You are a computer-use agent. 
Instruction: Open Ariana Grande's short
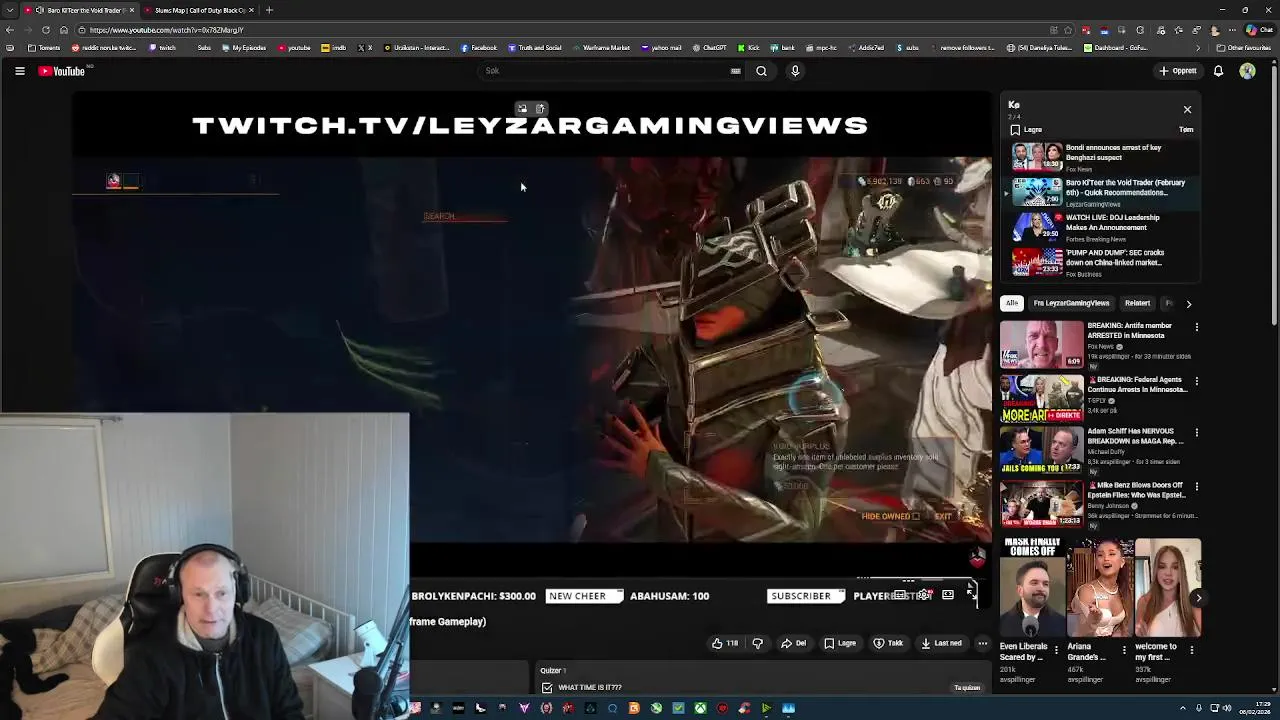(x=1100, y=588)
